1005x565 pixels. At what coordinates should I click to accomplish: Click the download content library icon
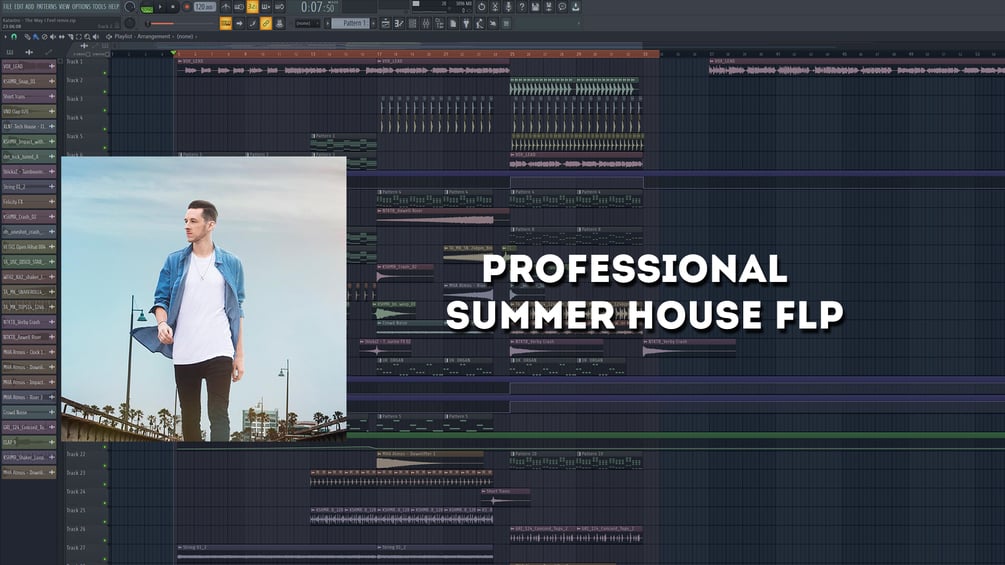pyautogui.click(x=576, y=6)
